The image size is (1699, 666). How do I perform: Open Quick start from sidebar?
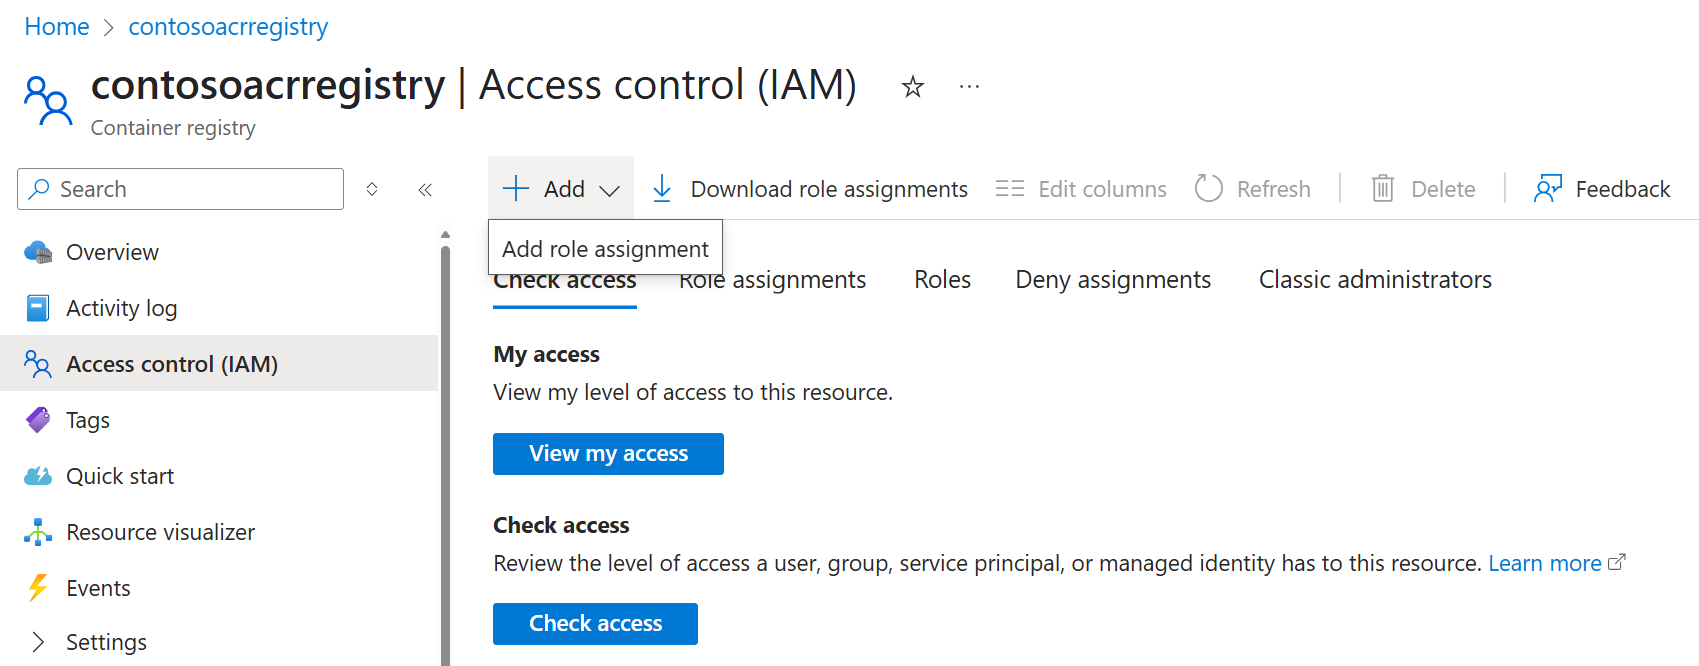pos(120,476)
